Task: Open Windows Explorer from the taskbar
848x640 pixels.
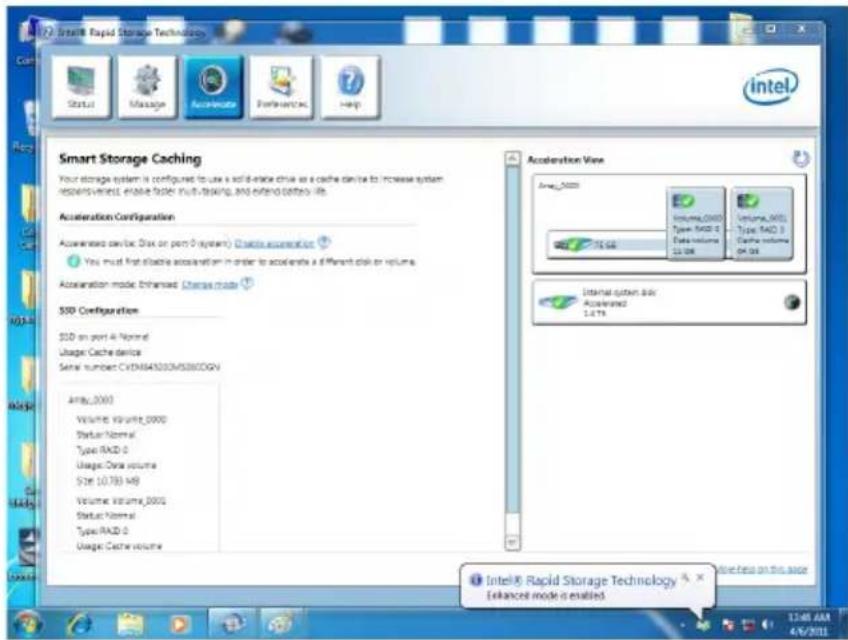Action: 130,624
